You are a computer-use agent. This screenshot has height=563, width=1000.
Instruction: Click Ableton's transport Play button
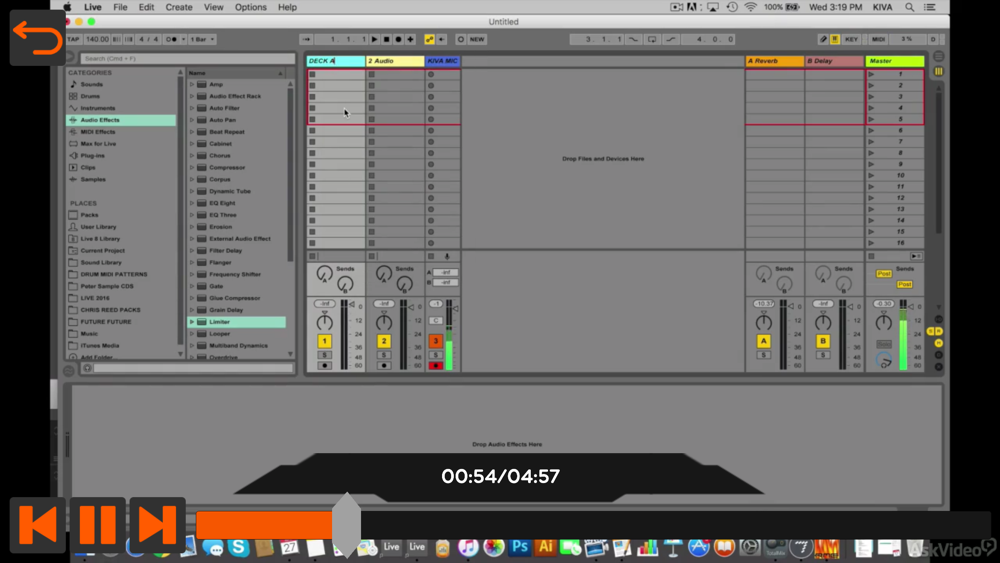(x=375, y=39)
